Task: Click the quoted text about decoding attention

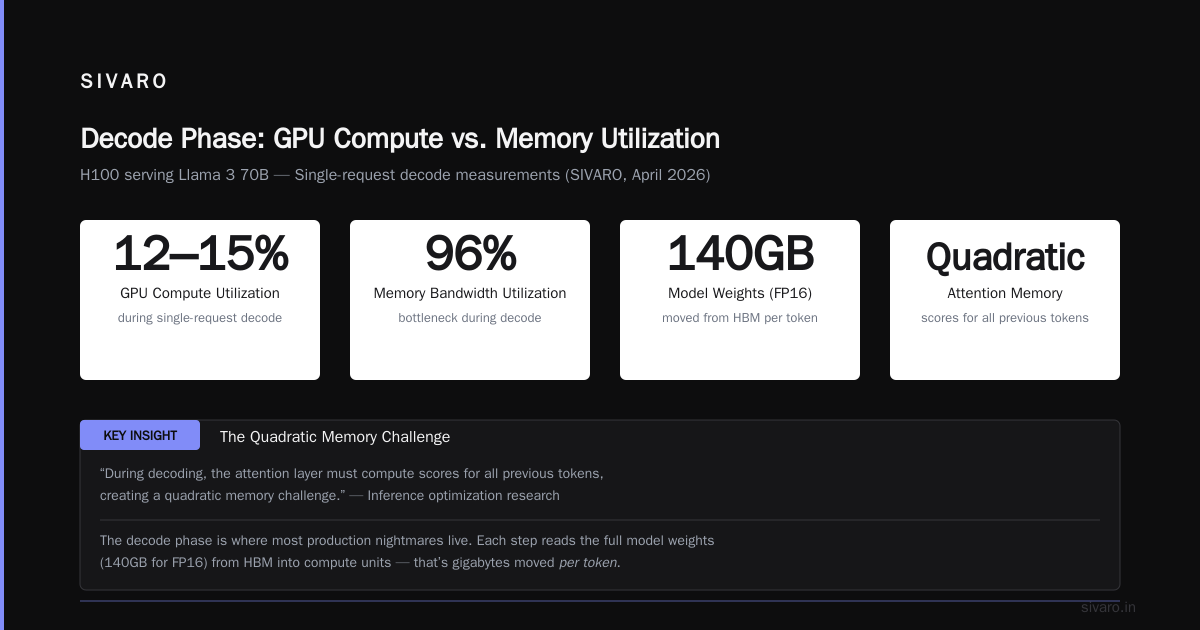Action: [352, 484]
